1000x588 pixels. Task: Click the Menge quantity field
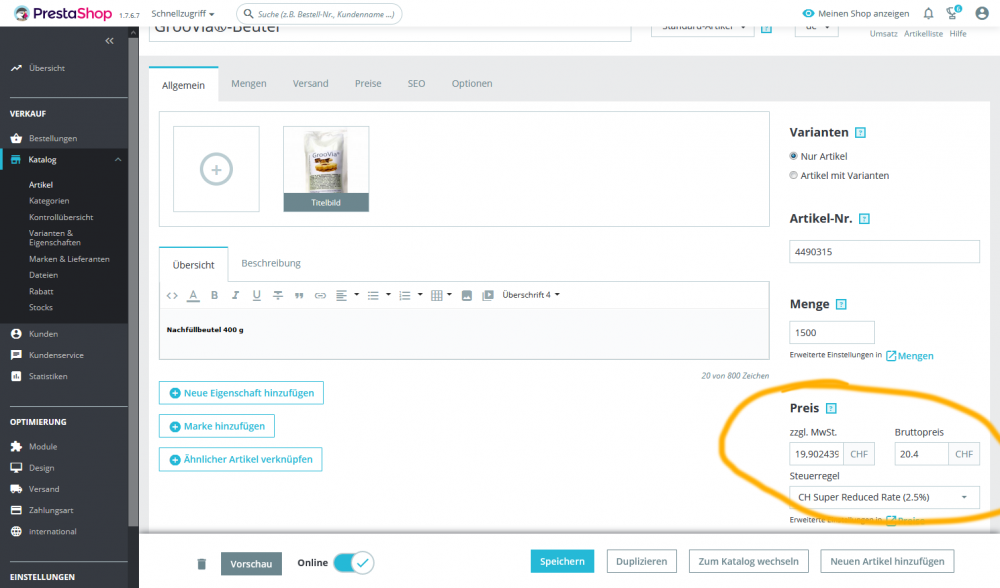click(x=832, y=333)
